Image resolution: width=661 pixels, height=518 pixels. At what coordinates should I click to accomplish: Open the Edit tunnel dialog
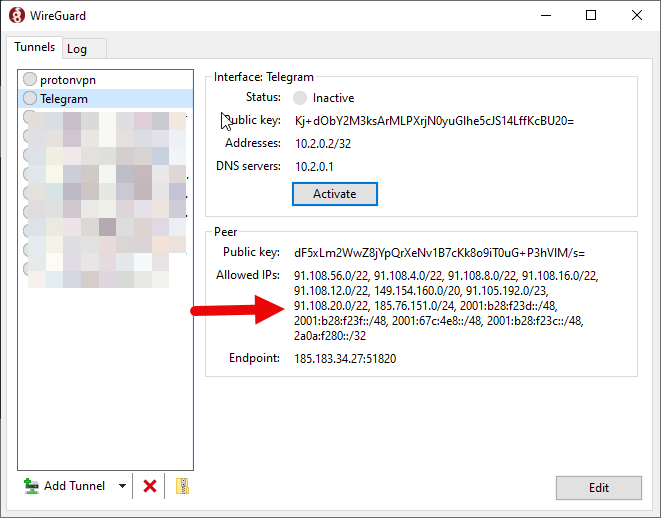coord(599,488)
